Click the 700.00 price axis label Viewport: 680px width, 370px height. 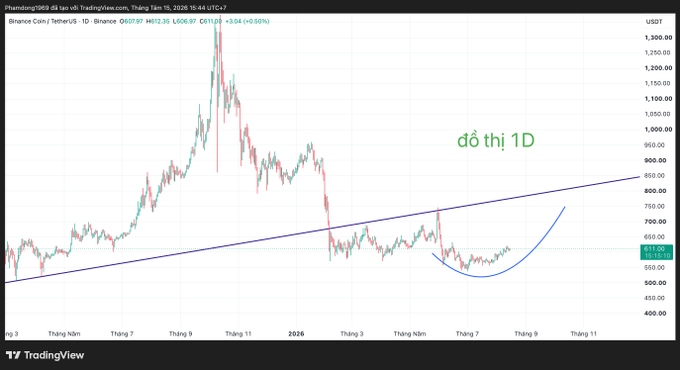click(x=655, y=222)
